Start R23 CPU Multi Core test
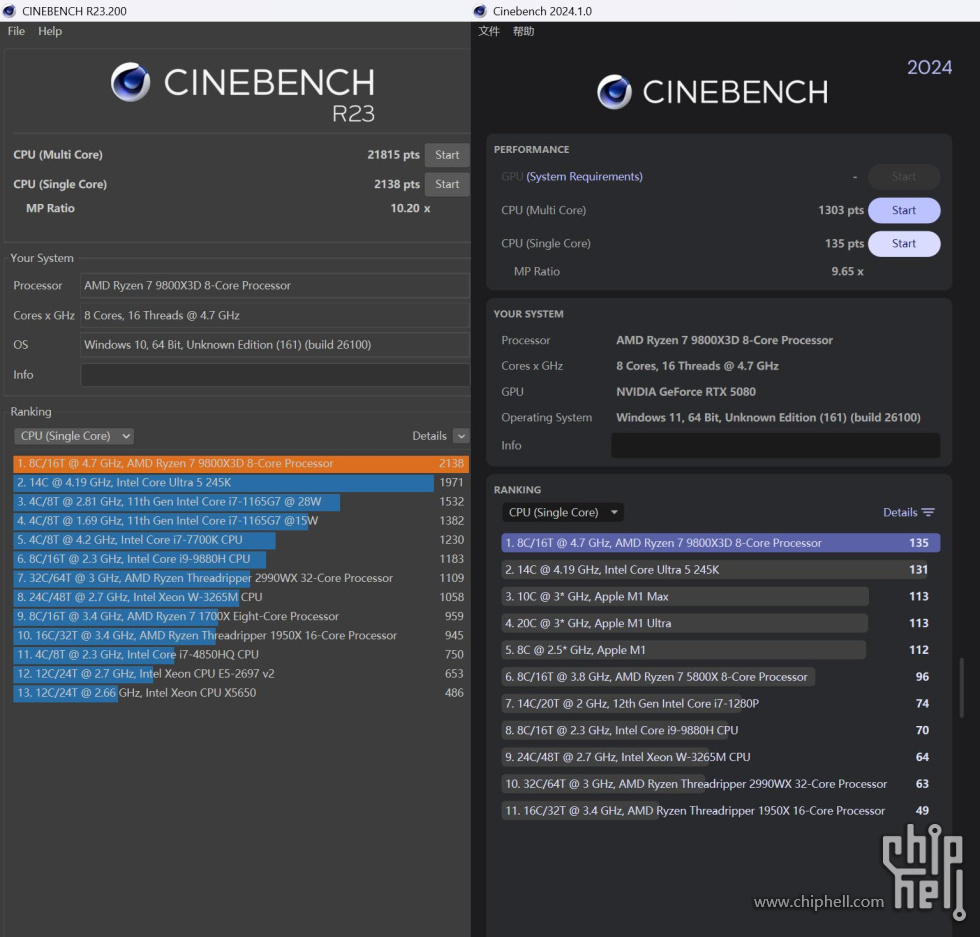The image size is (980, 937). click(447, 155)
